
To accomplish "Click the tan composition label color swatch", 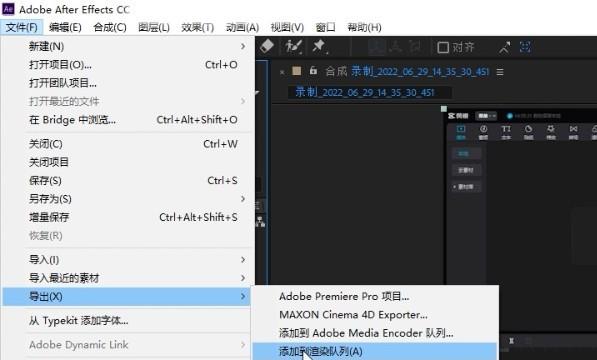I will coord(297,71).
